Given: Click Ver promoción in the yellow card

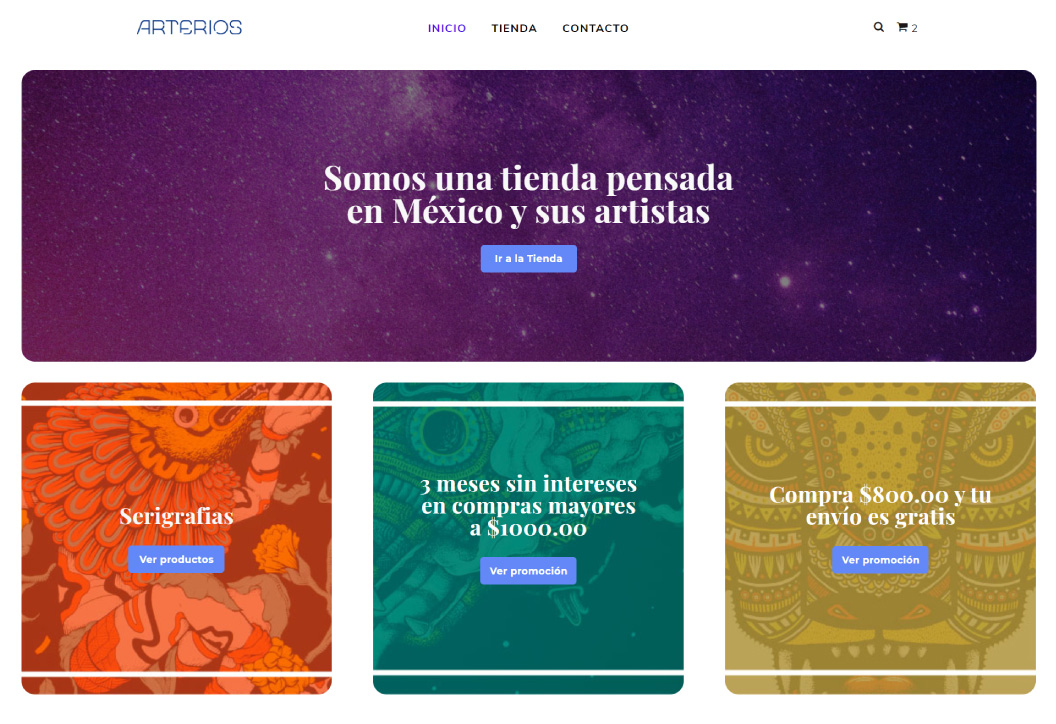Looking at the screenshot, I should [x=880, y=560].
